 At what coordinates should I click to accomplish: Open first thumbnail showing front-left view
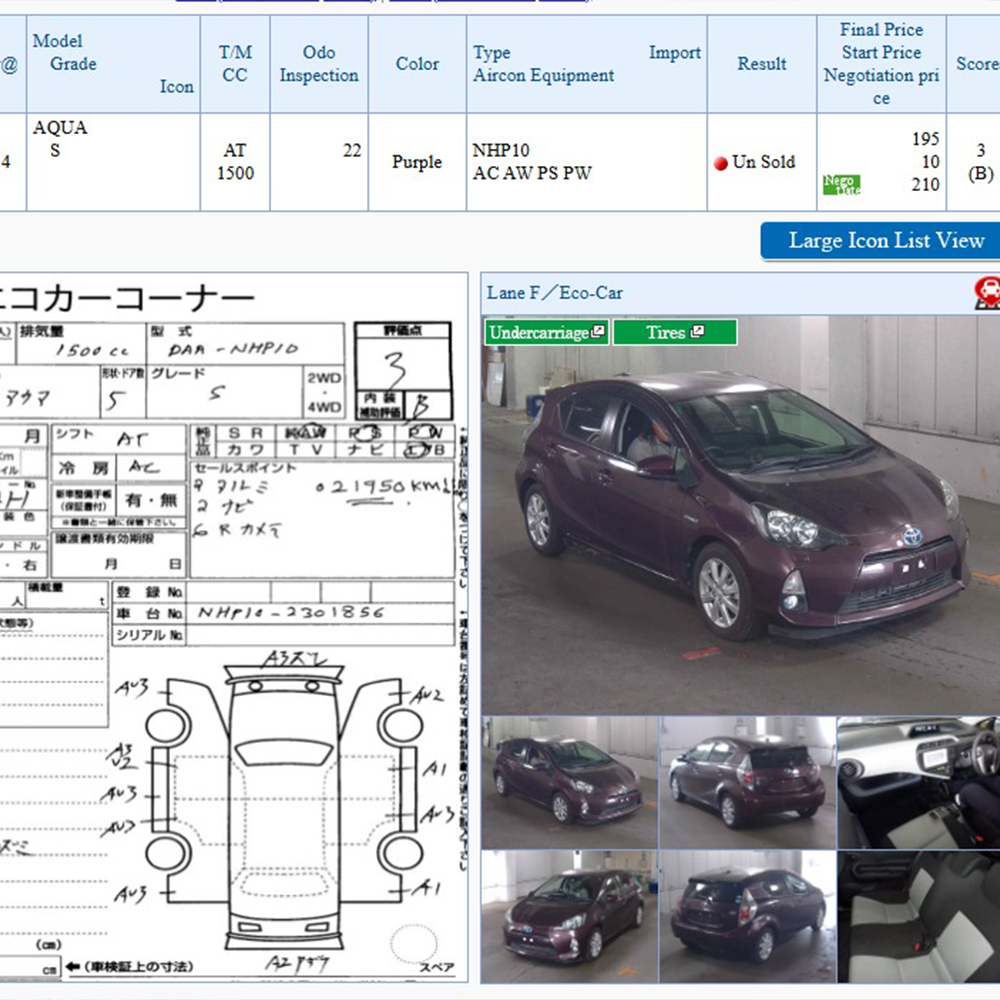pos(569,780)
